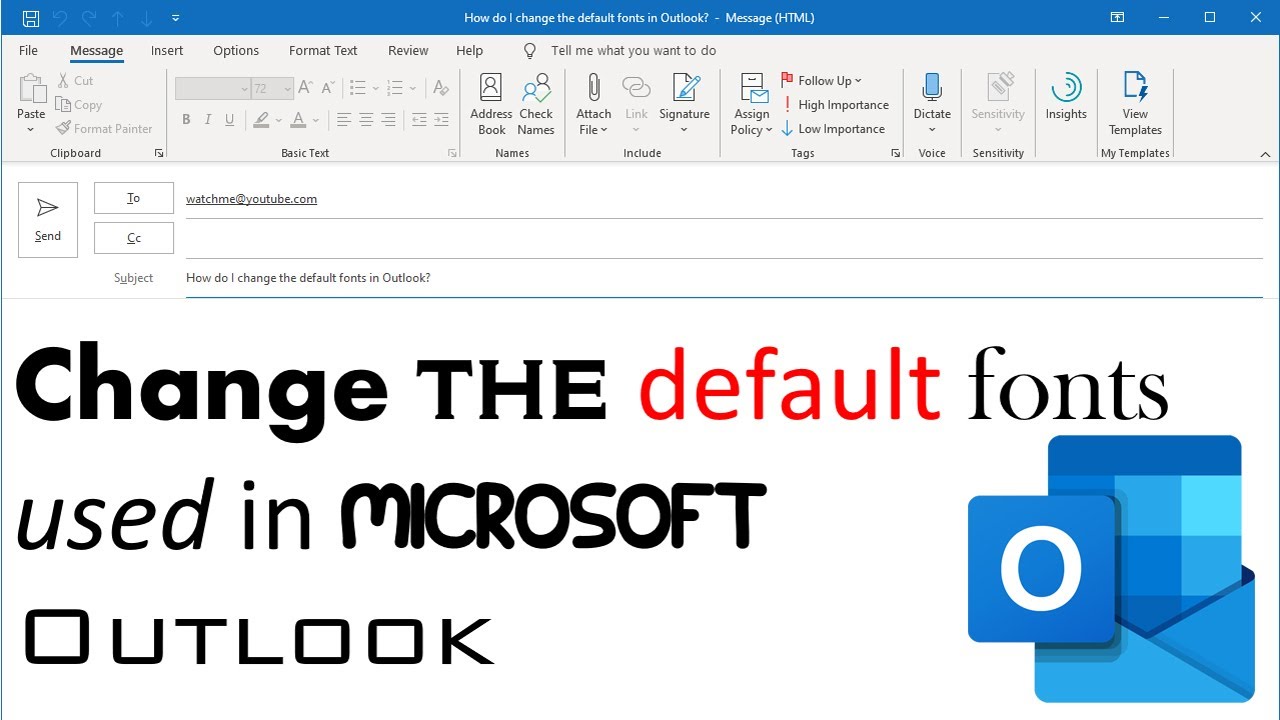Open Assign Policy menu

coord(752,104)
